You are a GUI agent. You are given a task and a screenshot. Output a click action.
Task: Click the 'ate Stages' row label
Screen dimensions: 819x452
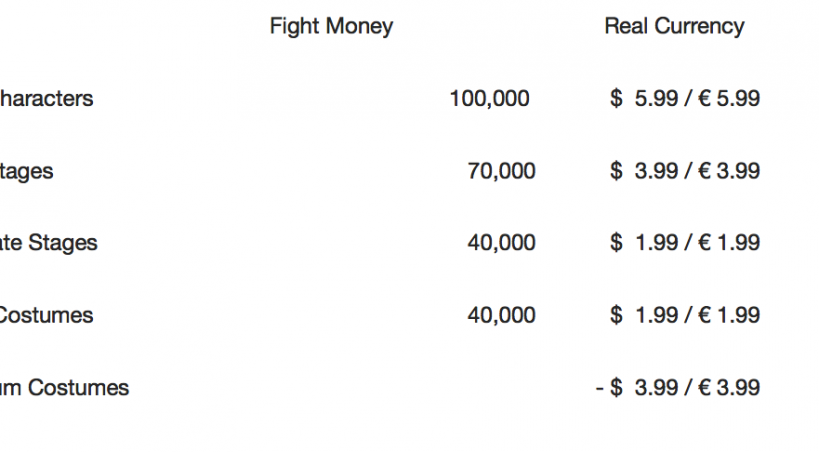pyautogui.click(x=49, y=243)
